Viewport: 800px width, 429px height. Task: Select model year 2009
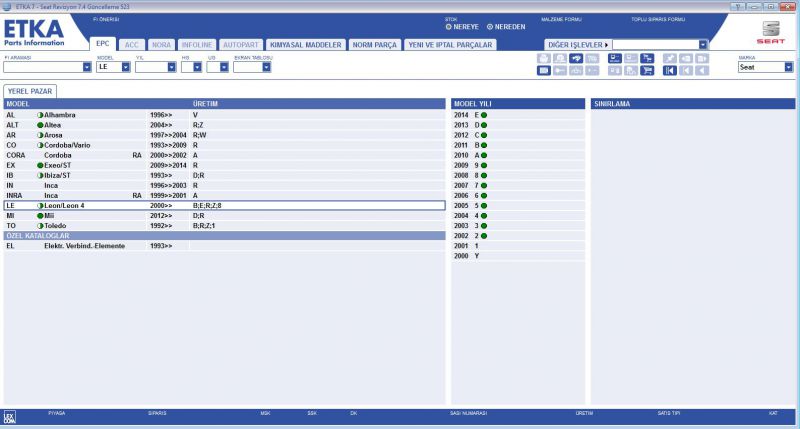click(x=518, y=165)
